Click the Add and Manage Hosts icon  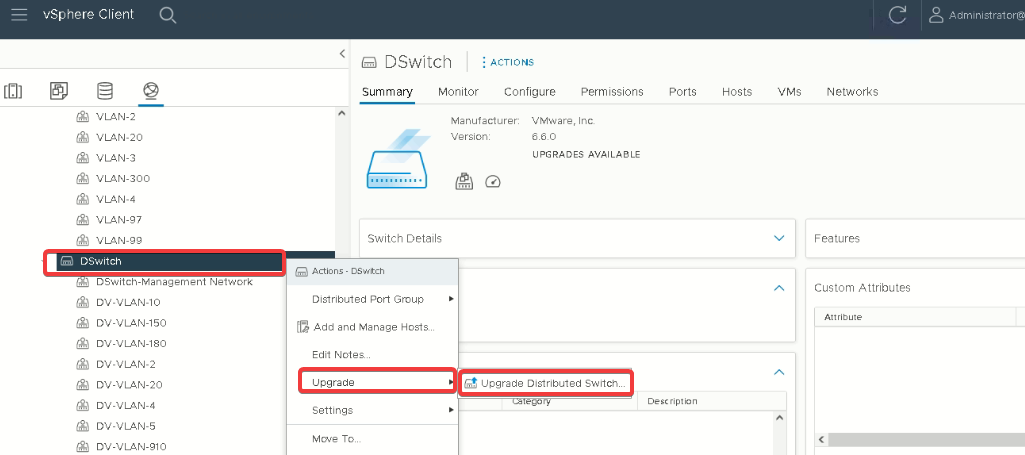(303, 327)
